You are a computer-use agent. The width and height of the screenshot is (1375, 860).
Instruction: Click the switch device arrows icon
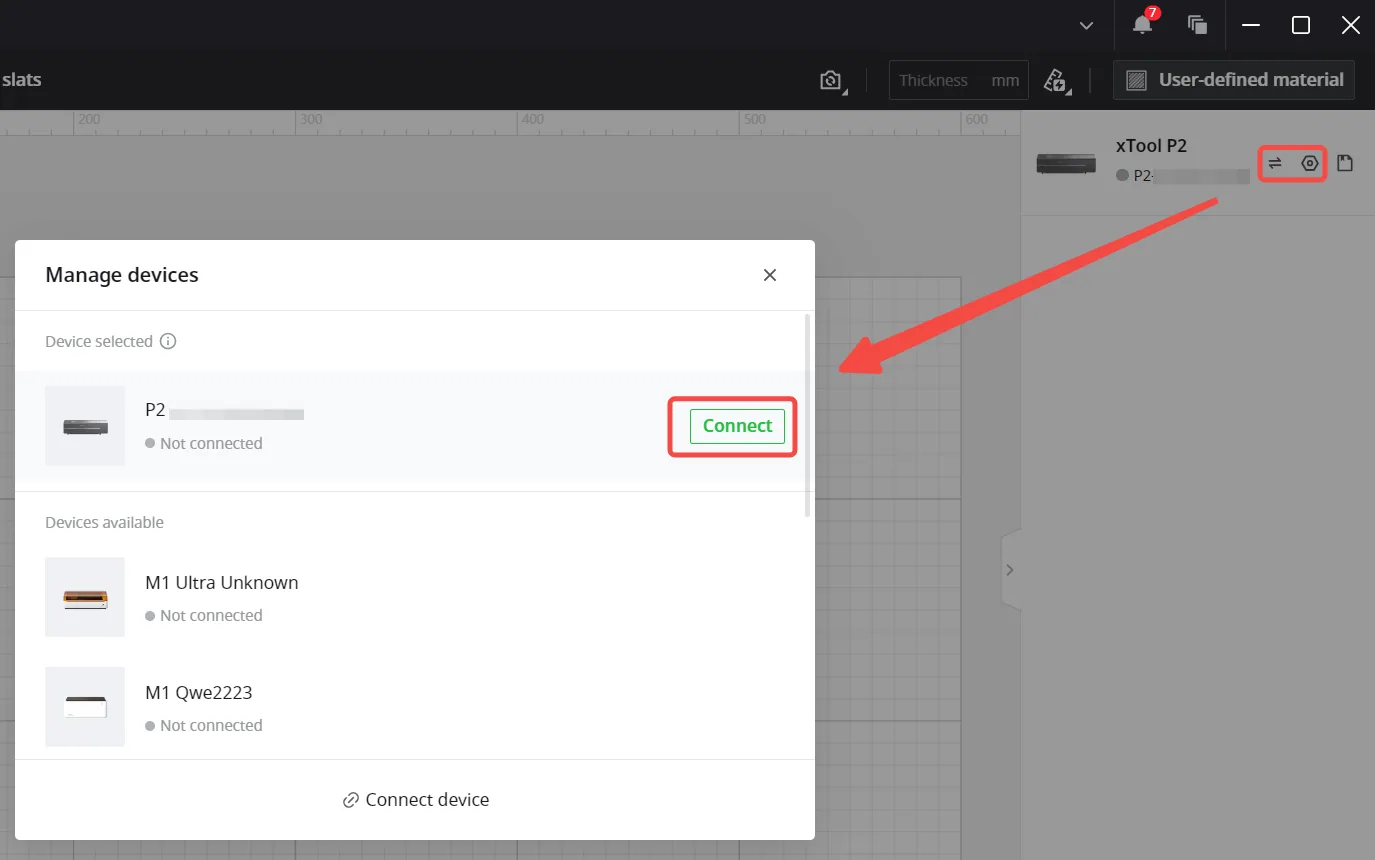tap(1275, 163)
